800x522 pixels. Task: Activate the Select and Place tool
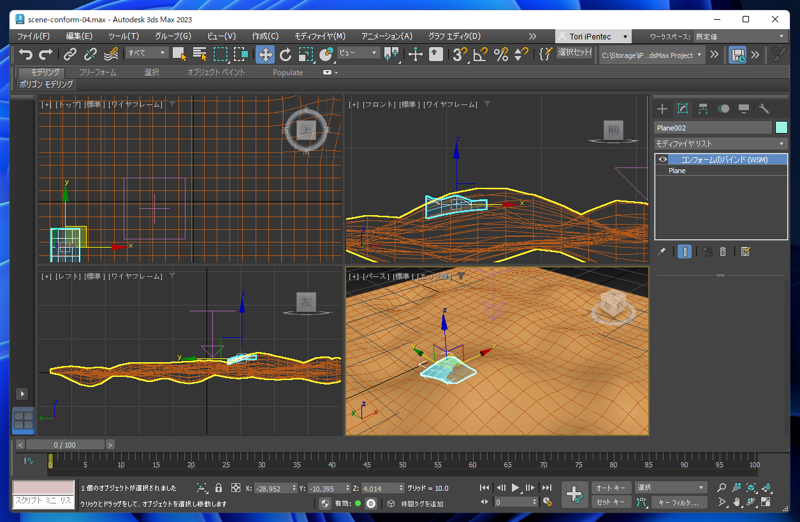(x=326, y=54)
